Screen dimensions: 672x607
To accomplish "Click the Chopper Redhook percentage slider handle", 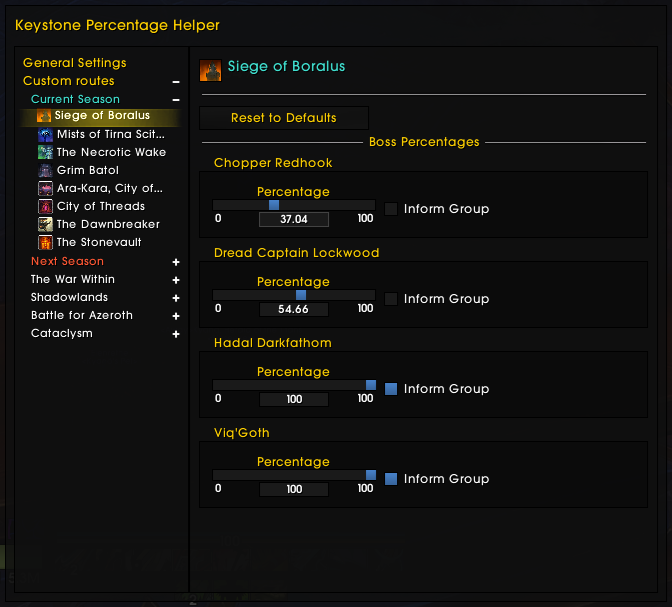I will tap(274, 205).
